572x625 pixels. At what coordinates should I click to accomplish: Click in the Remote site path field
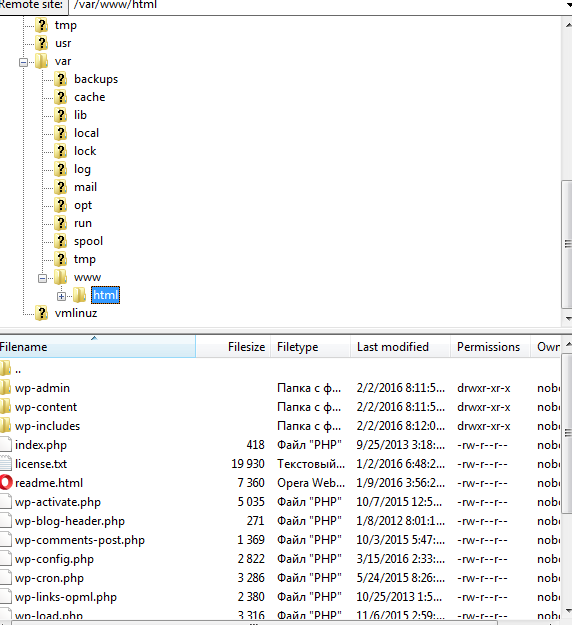pos(317,5)
